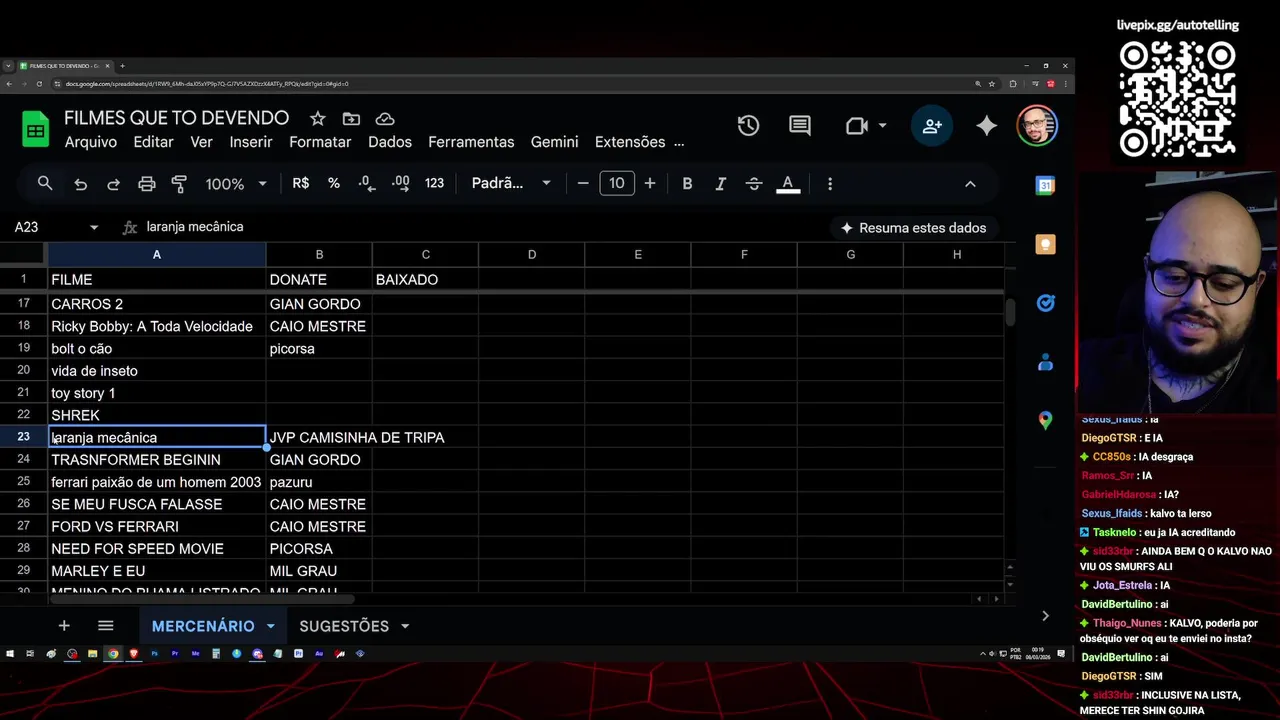Screen dimensions: 1280x720
Task: Open the toolbar more options dots
Action: click(x=830, y=184)
